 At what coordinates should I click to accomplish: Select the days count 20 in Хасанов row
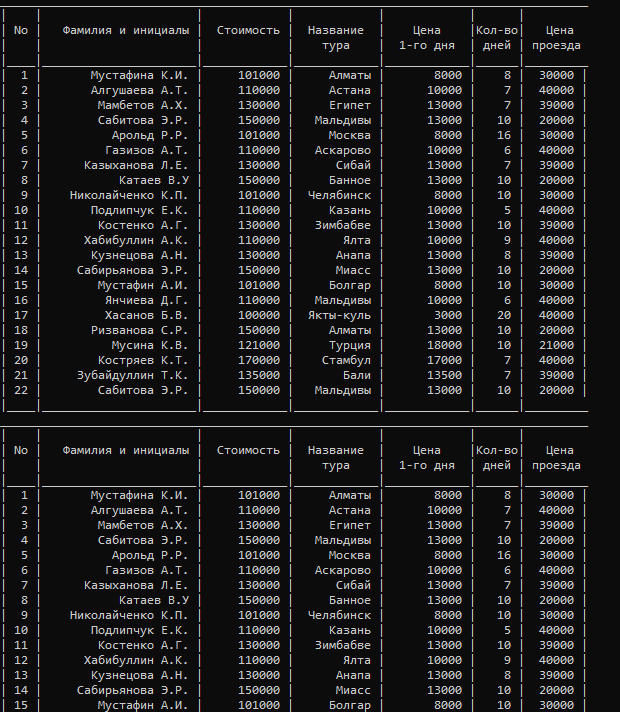[x=504, y=315]
